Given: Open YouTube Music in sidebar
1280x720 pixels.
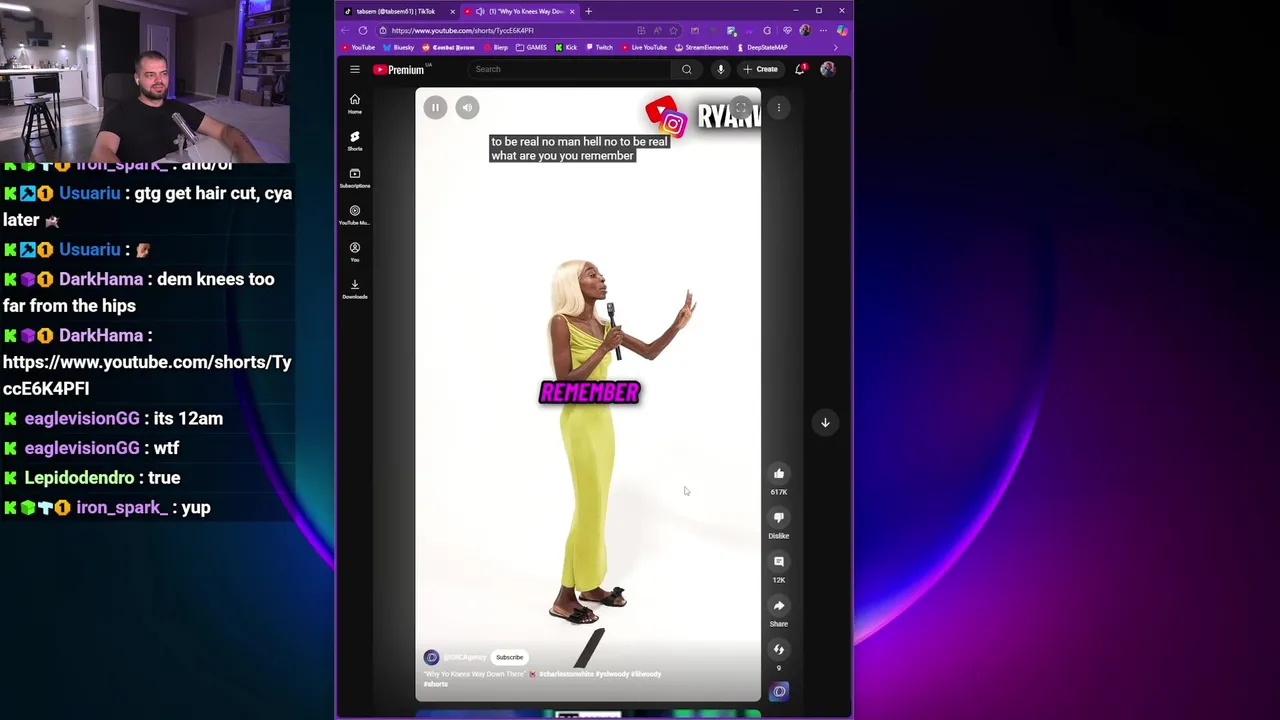Looking at the screenshot, I should coord(355,214).
